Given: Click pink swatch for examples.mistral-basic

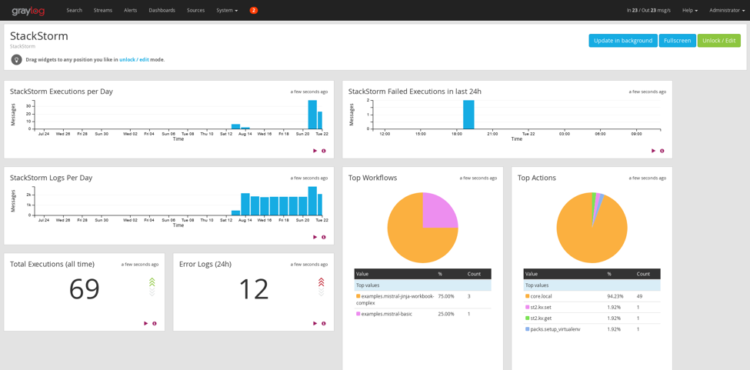Looking at the screenshot, I should [x=358, y=314].
